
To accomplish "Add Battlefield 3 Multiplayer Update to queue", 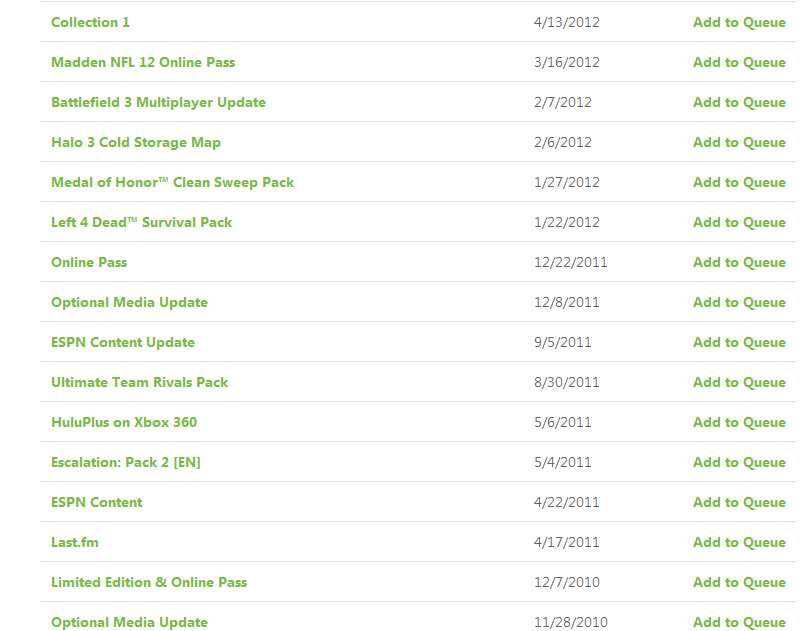I will [739, 103].
